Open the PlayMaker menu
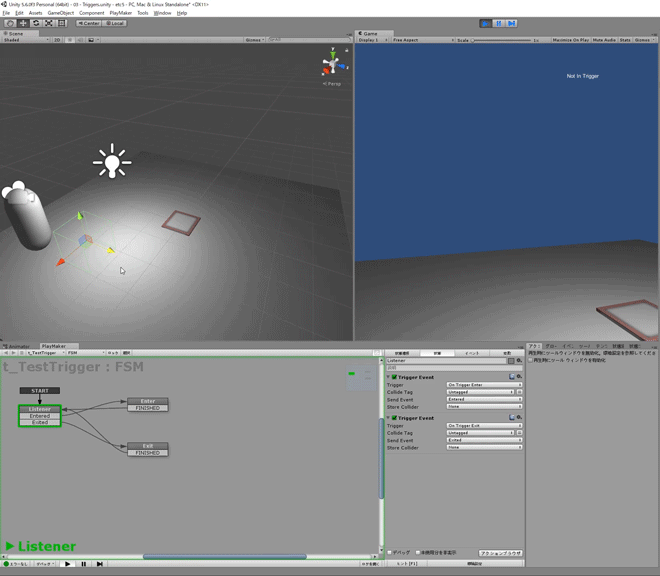 pyautogui.click(x=121, y=13)
